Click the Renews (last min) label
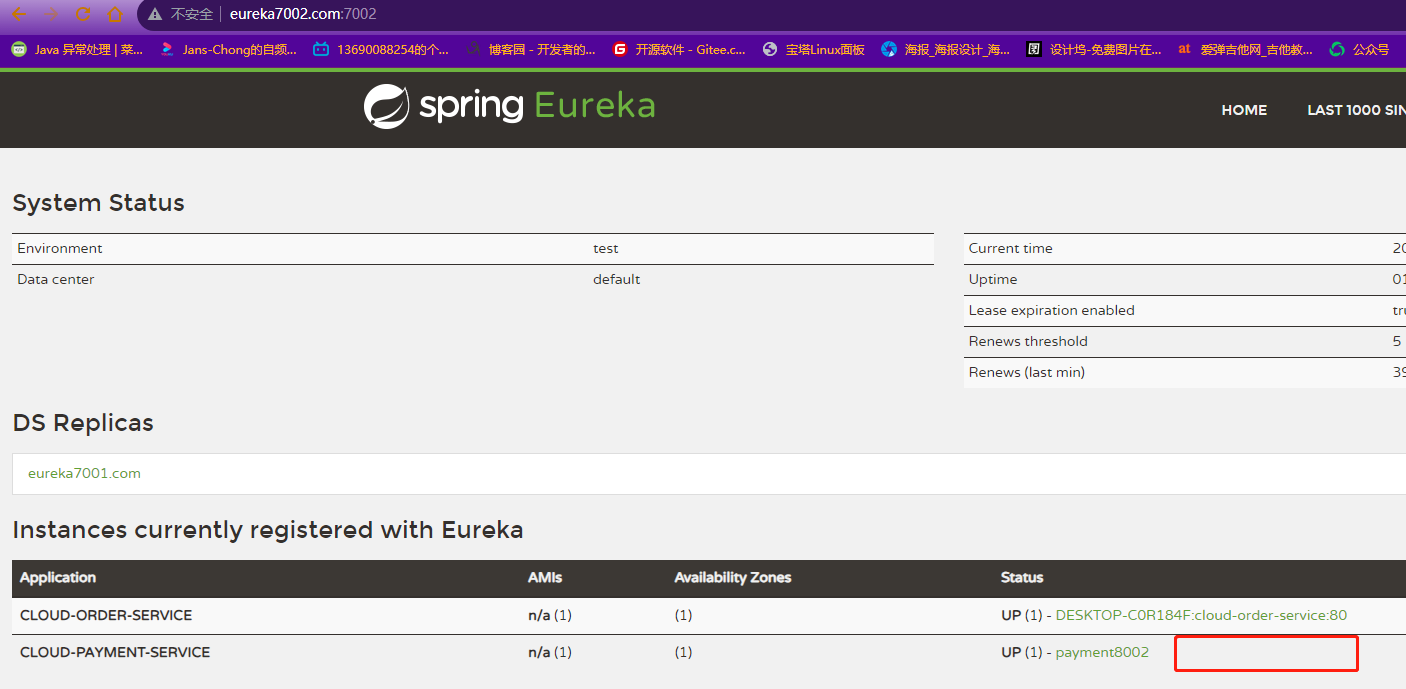Viewport: 1406px width, 689px height. [1027, 372]
